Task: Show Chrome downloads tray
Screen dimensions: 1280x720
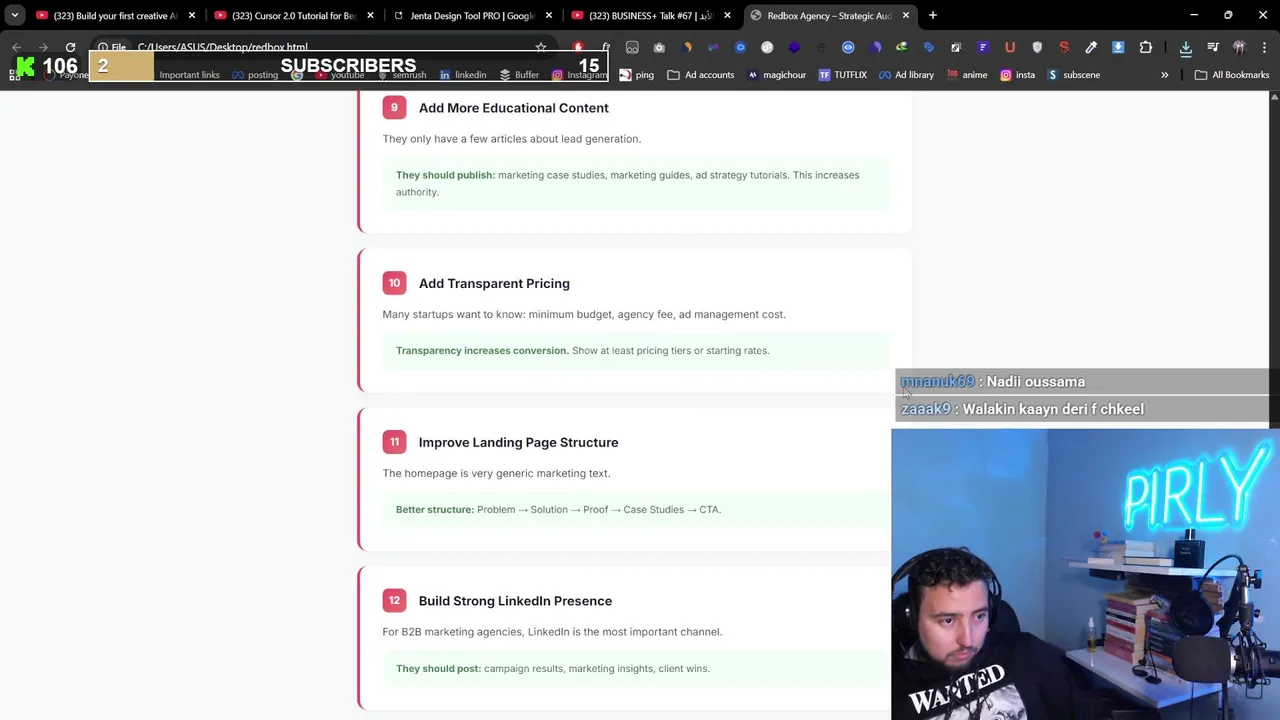Action: click(x=1186, y=47)
